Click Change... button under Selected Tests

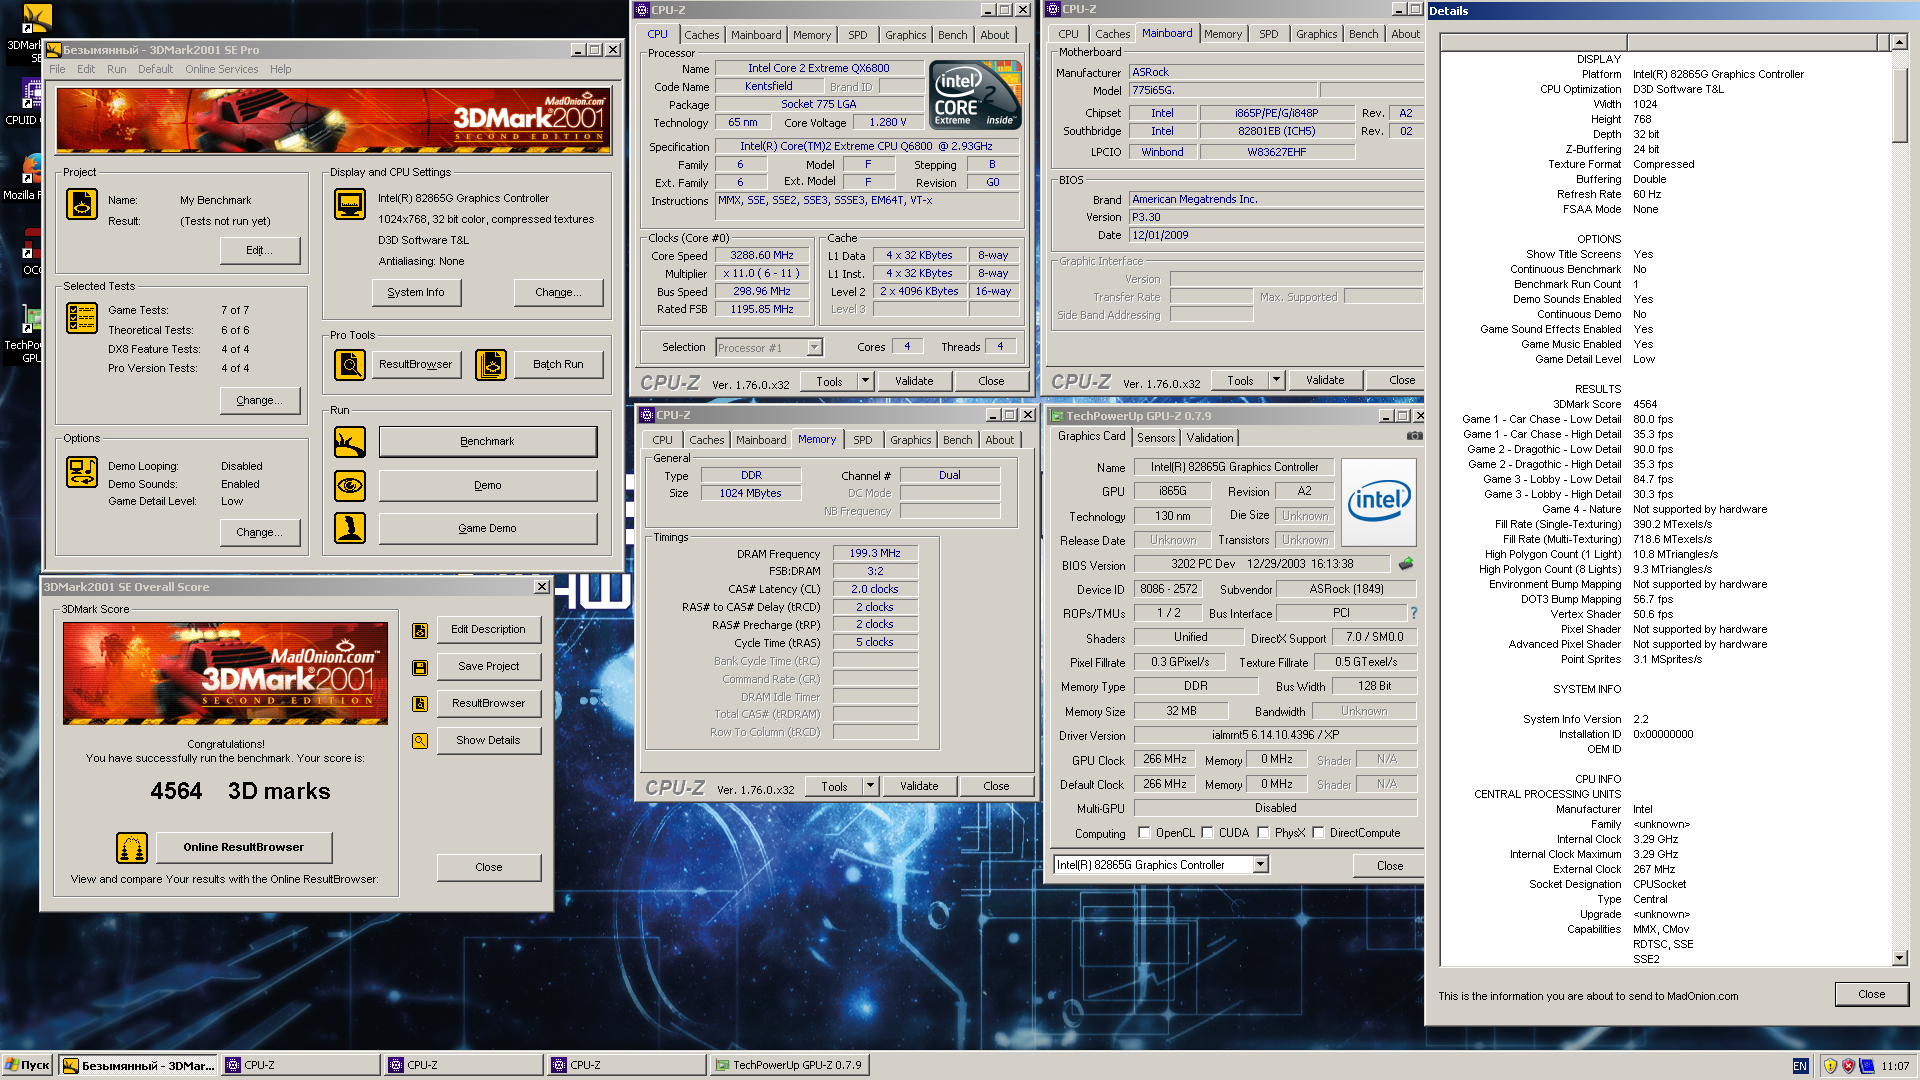point(260,401)
